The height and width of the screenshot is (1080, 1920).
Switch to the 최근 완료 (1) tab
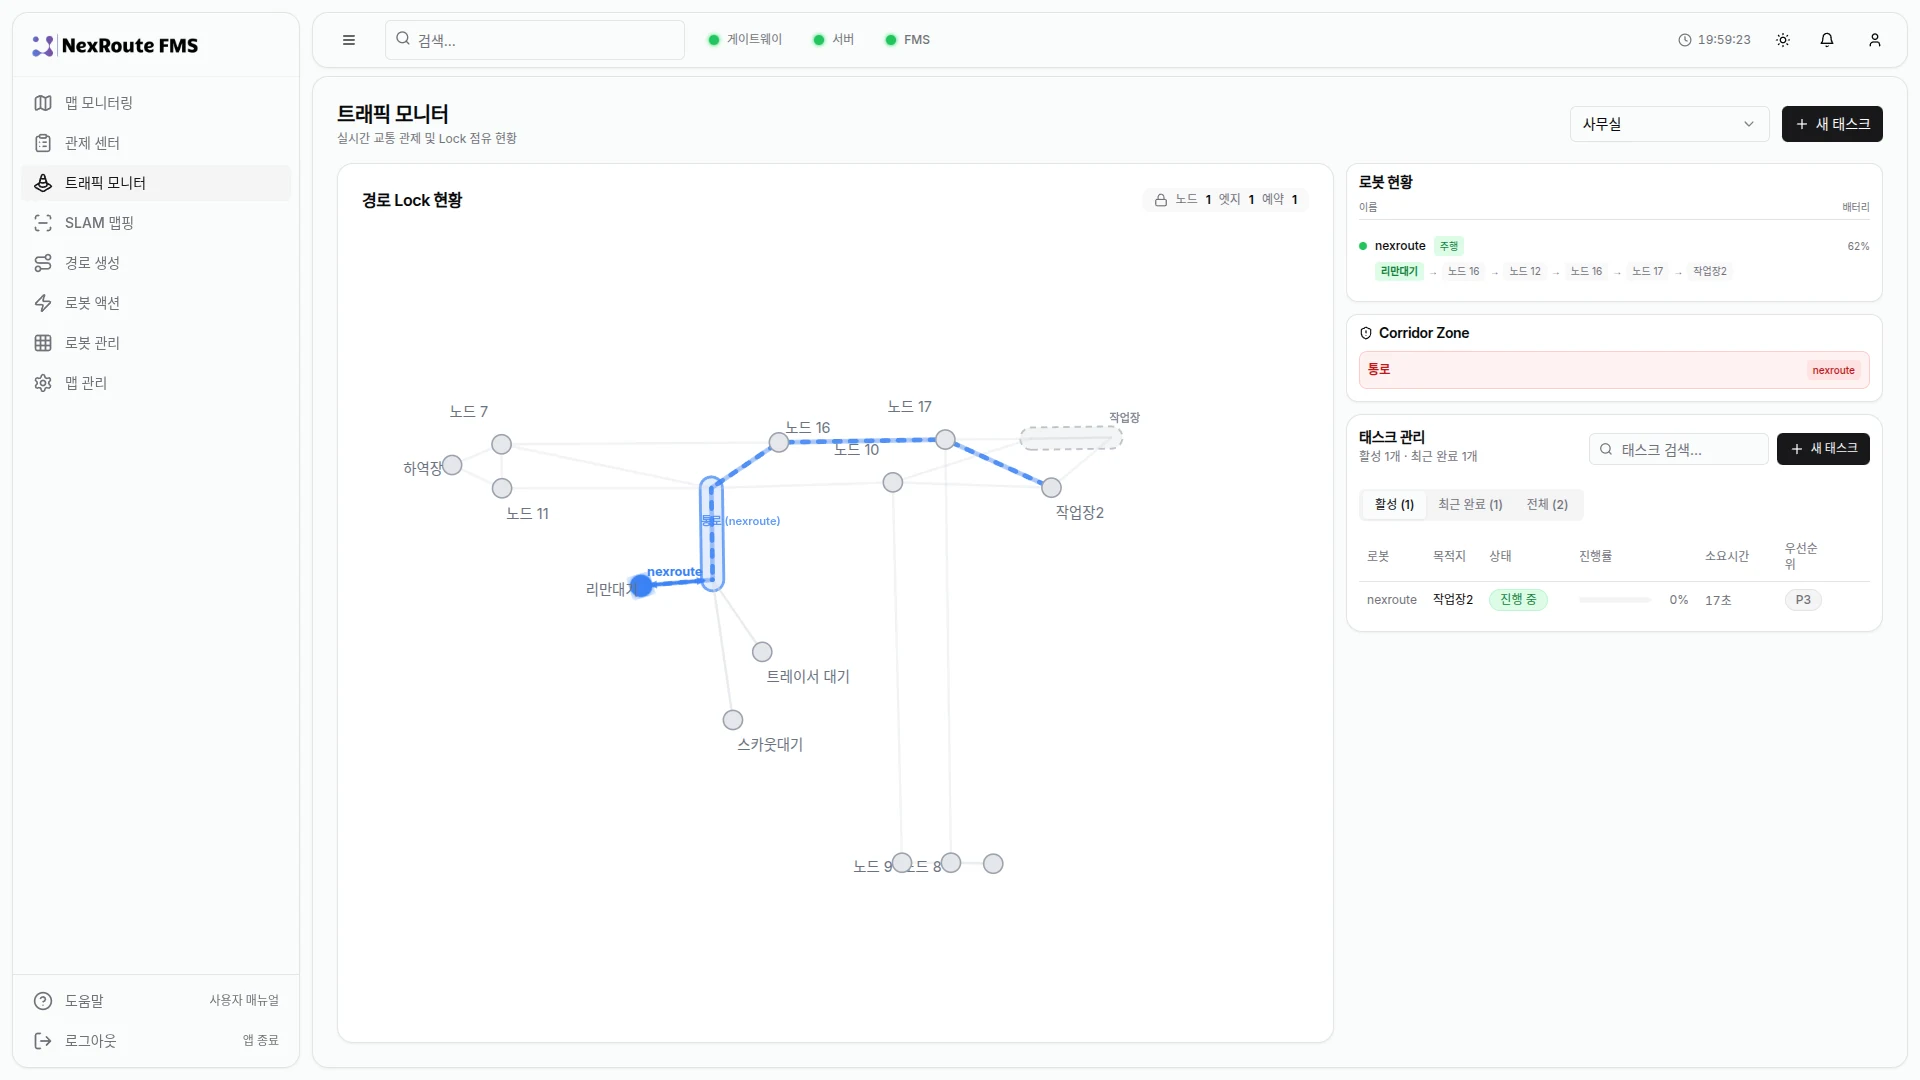click(1470, 505)
